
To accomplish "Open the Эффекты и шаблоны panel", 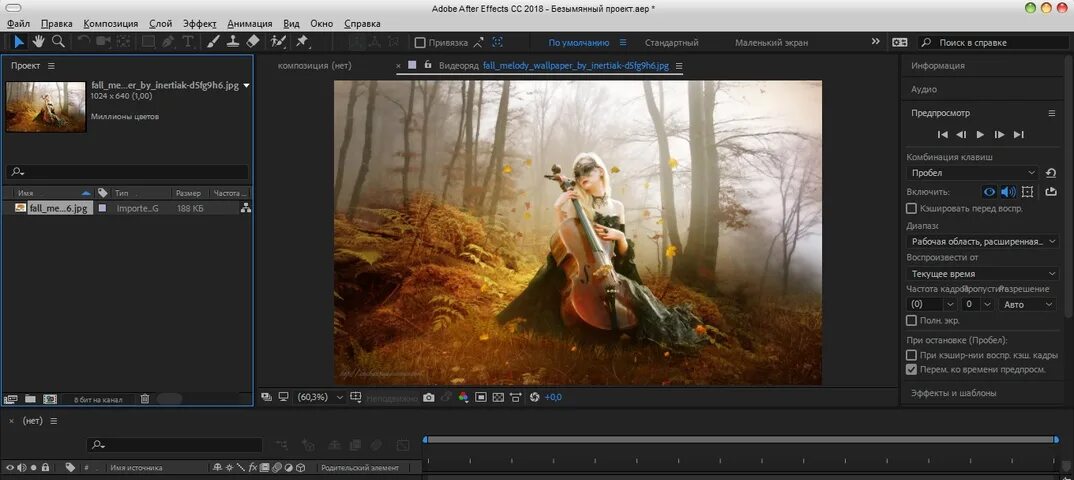I will [953, 393].
